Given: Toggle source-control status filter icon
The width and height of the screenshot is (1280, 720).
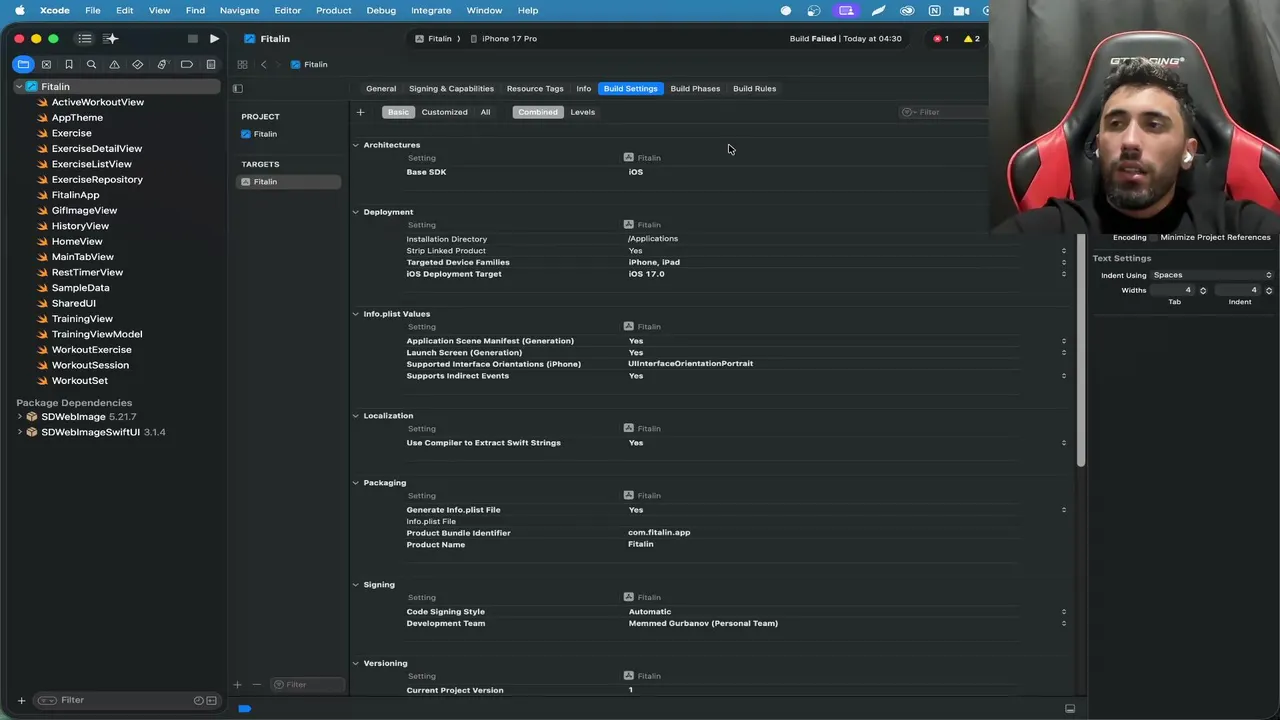Looking at the screenshot, I should coord(212,700).
